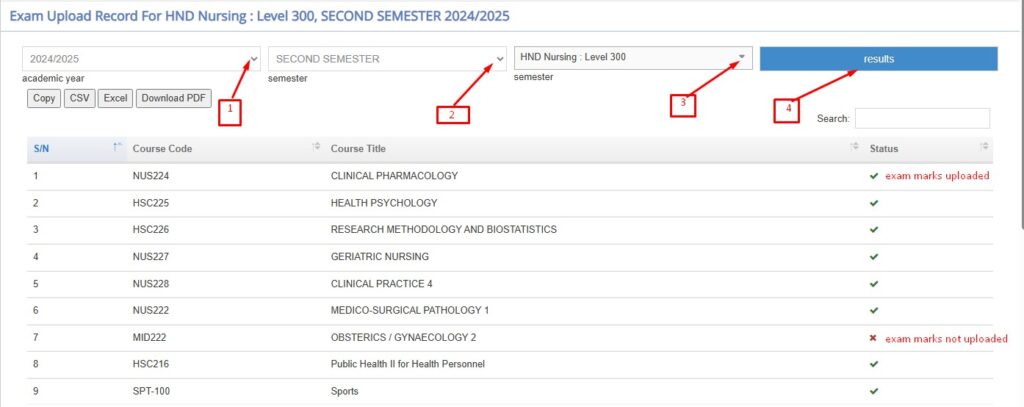The width and height of the screenshot is (1024, 407).
Task: Click the Course Code column header
Action: pos(163,149)
